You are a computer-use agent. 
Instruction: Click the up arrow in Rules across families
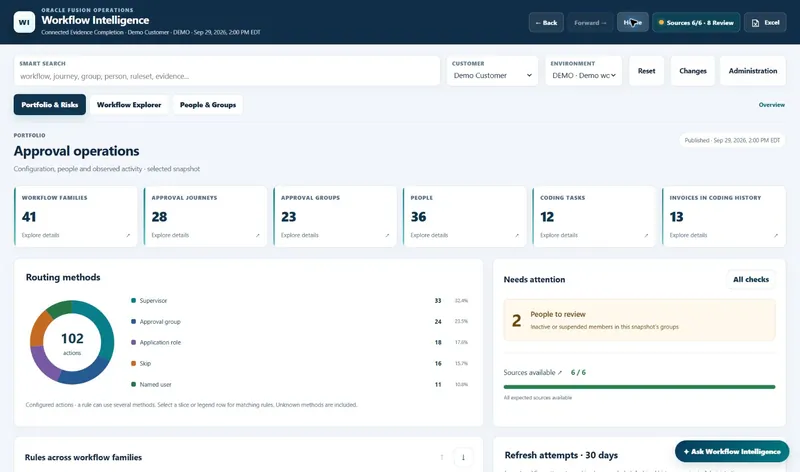[x=442, y=457]
